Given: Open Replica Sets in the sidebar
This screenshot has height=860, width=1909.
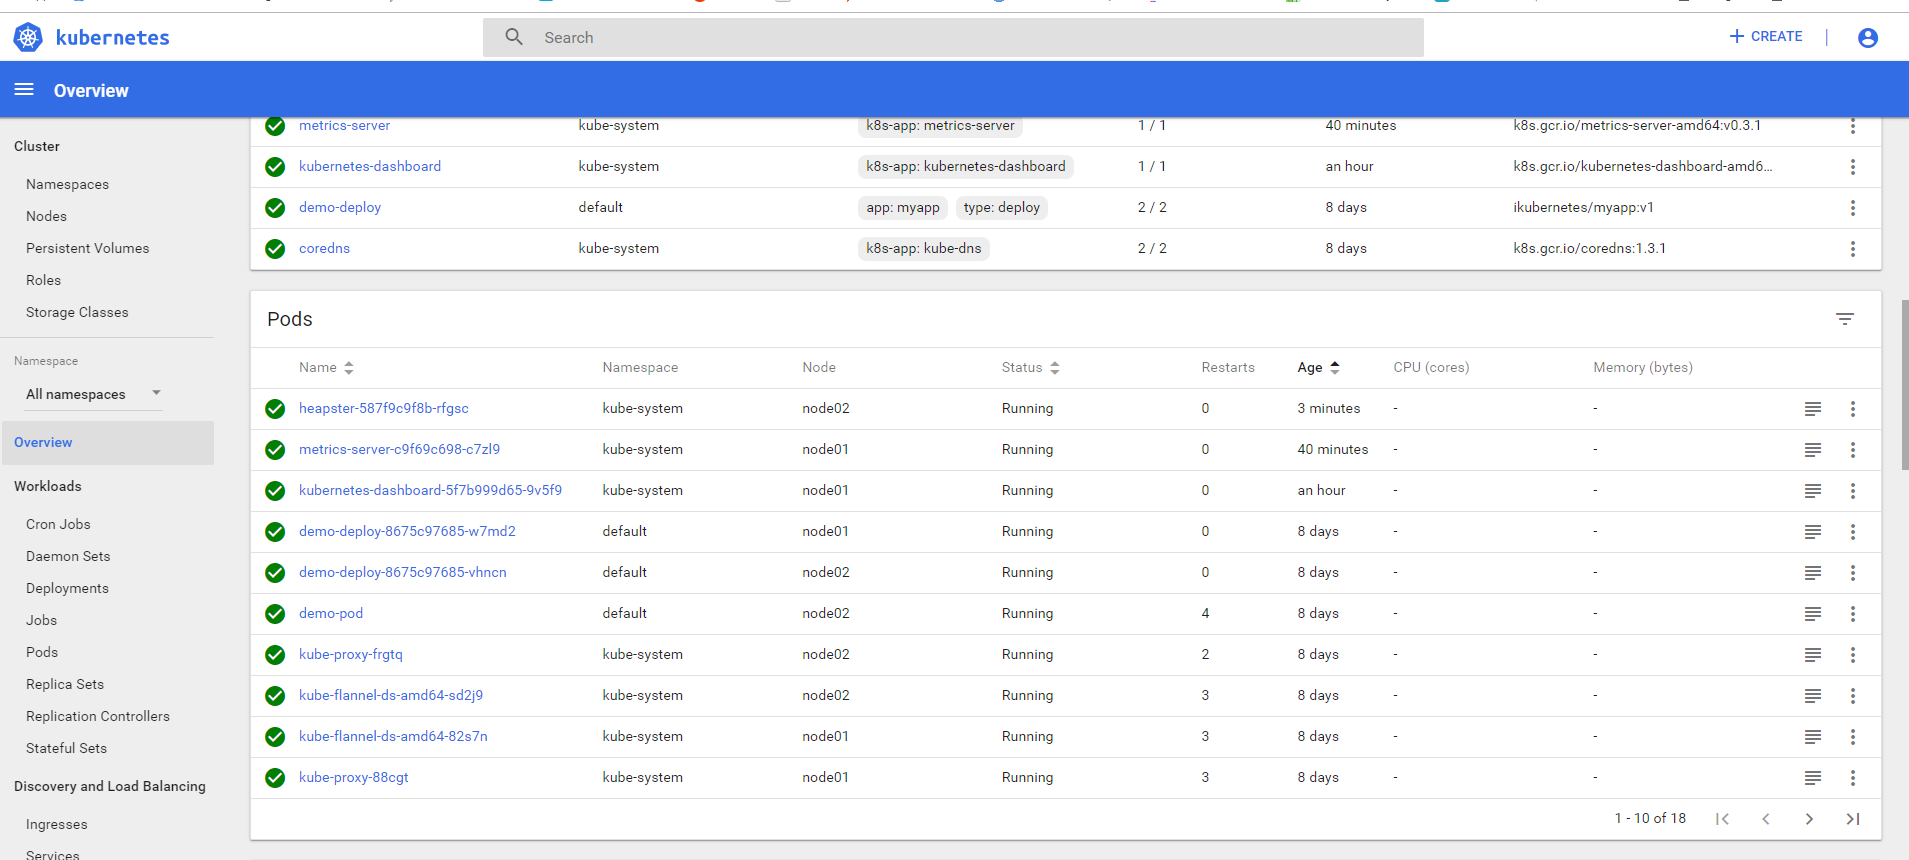Looking at the screenshot, I should coord(65,685).
